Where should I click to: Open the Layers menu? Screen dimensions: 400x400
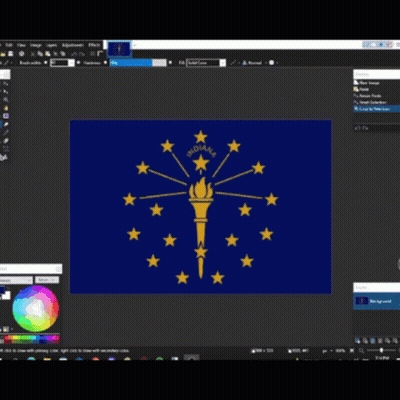coord(52,45)
